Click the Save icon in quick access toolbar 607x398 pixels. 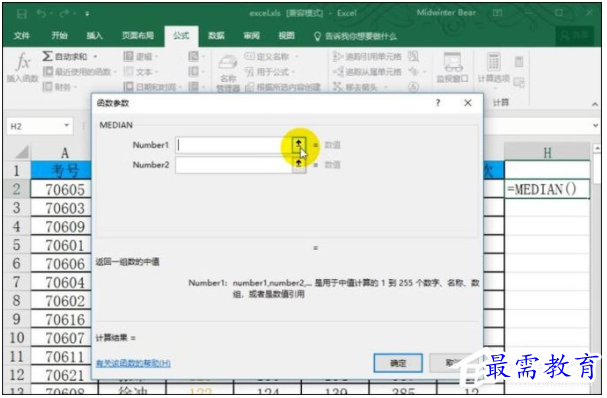tap(22, 14)
